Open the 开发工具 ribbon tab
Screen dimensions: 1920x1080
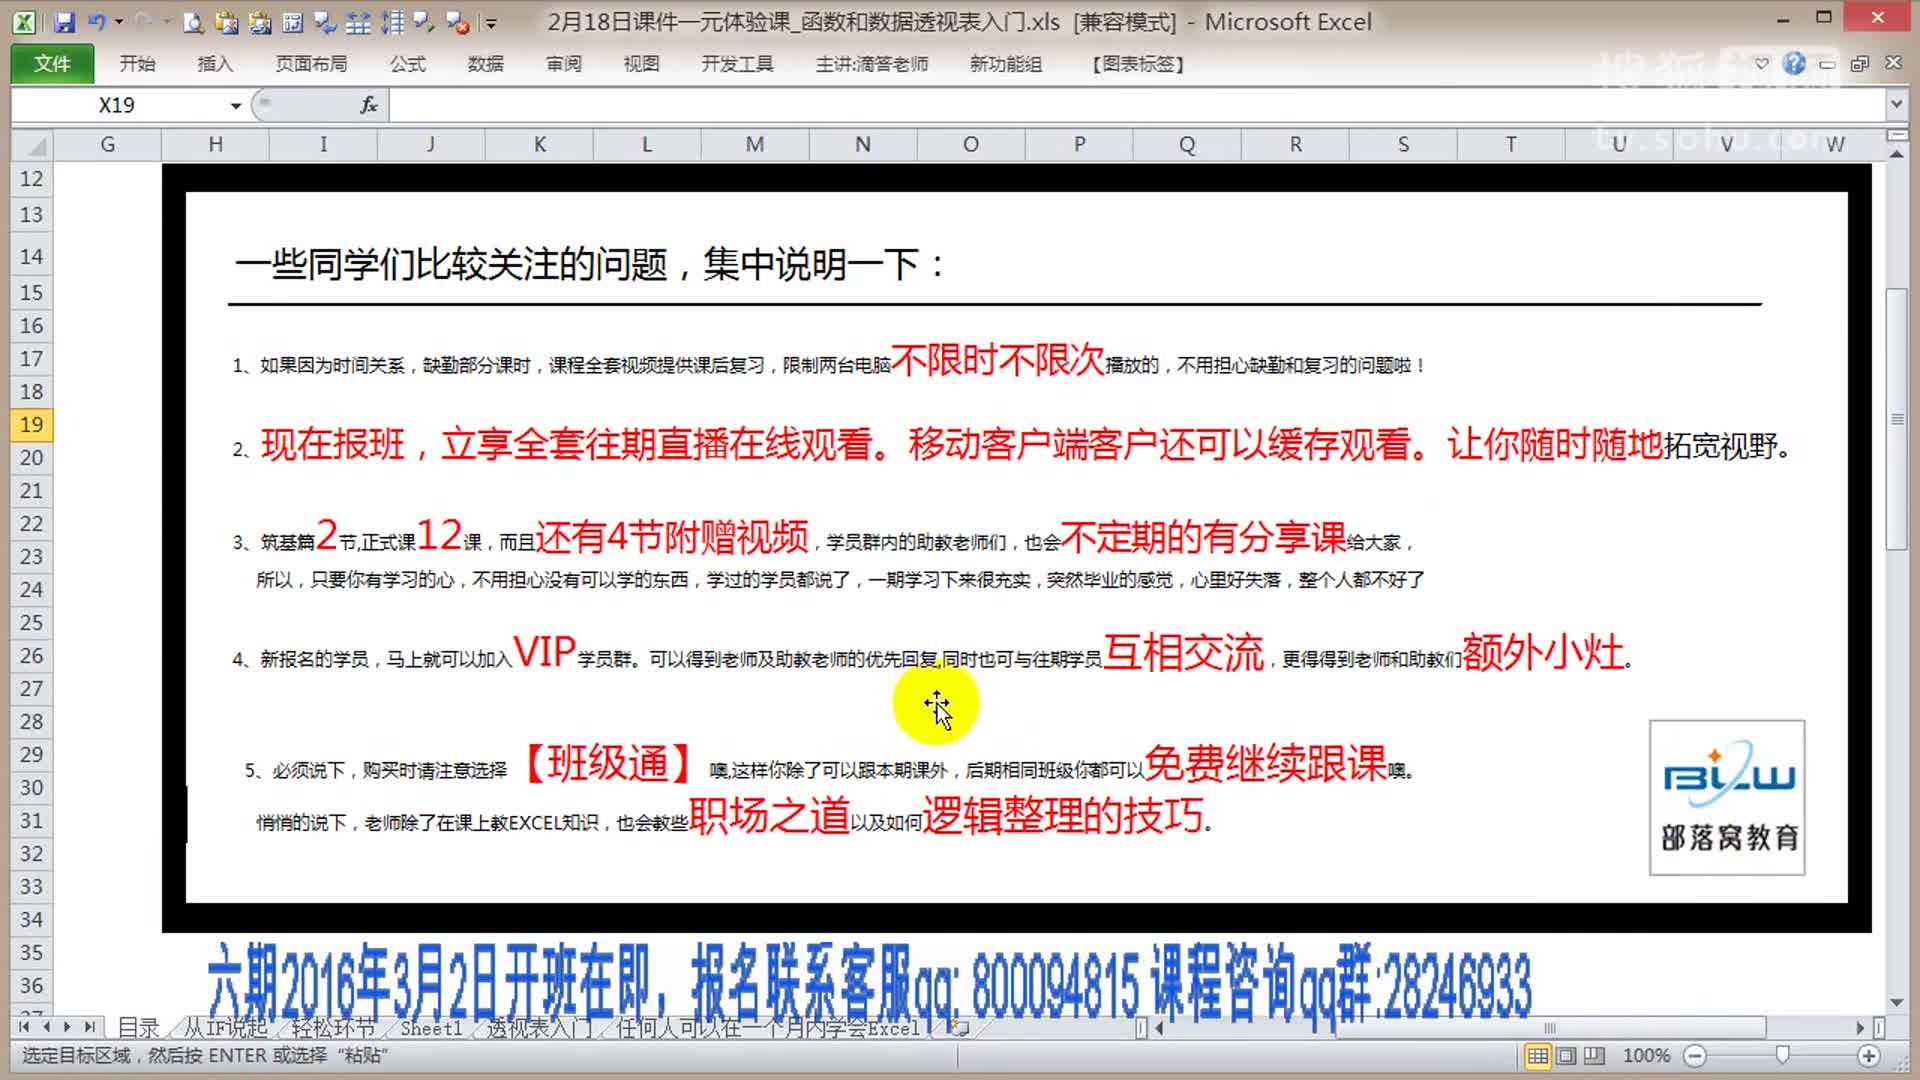click(737, 64)
